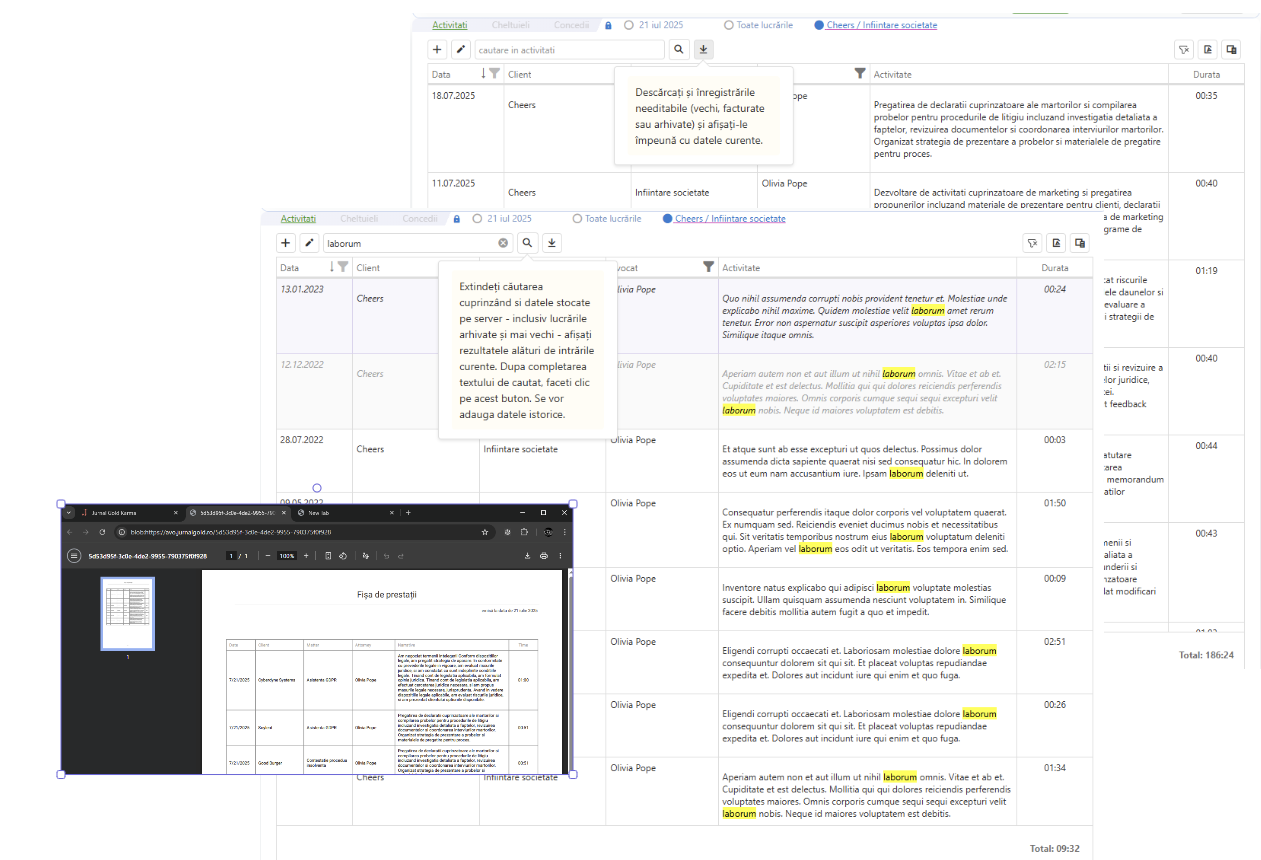The height and width of the screenshot is (860, 1261).
Task: Switch to the 'Activitati' tab in the lower panel
Action: (298, 219)
